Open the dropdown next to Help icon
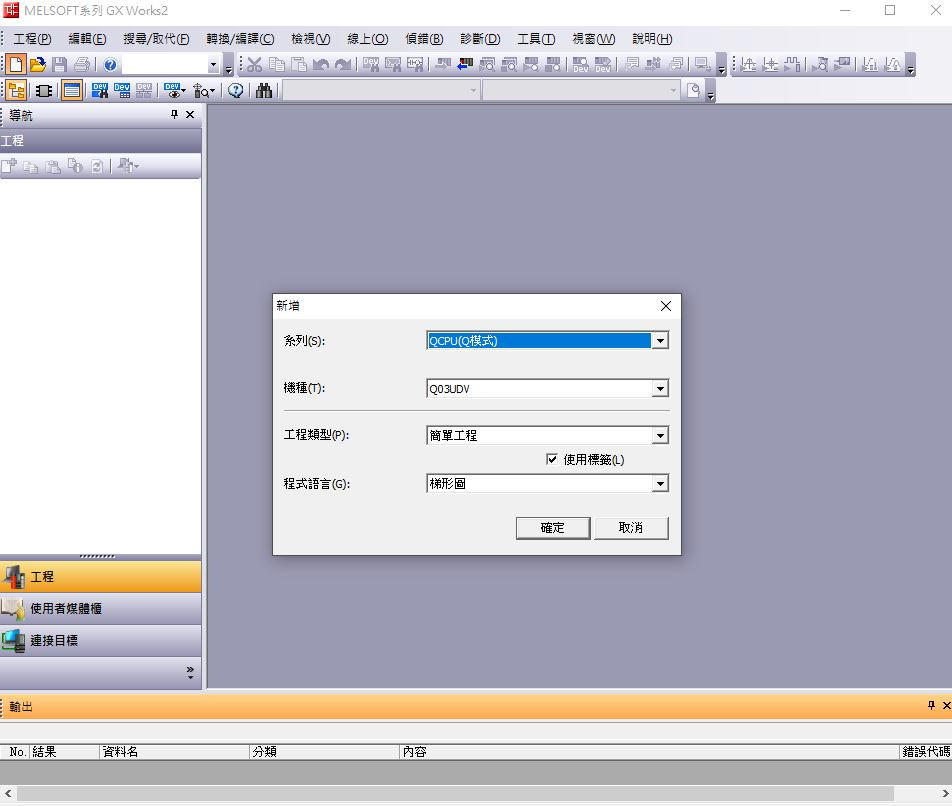The image size is (952, 806). click(x=213, y=64)
